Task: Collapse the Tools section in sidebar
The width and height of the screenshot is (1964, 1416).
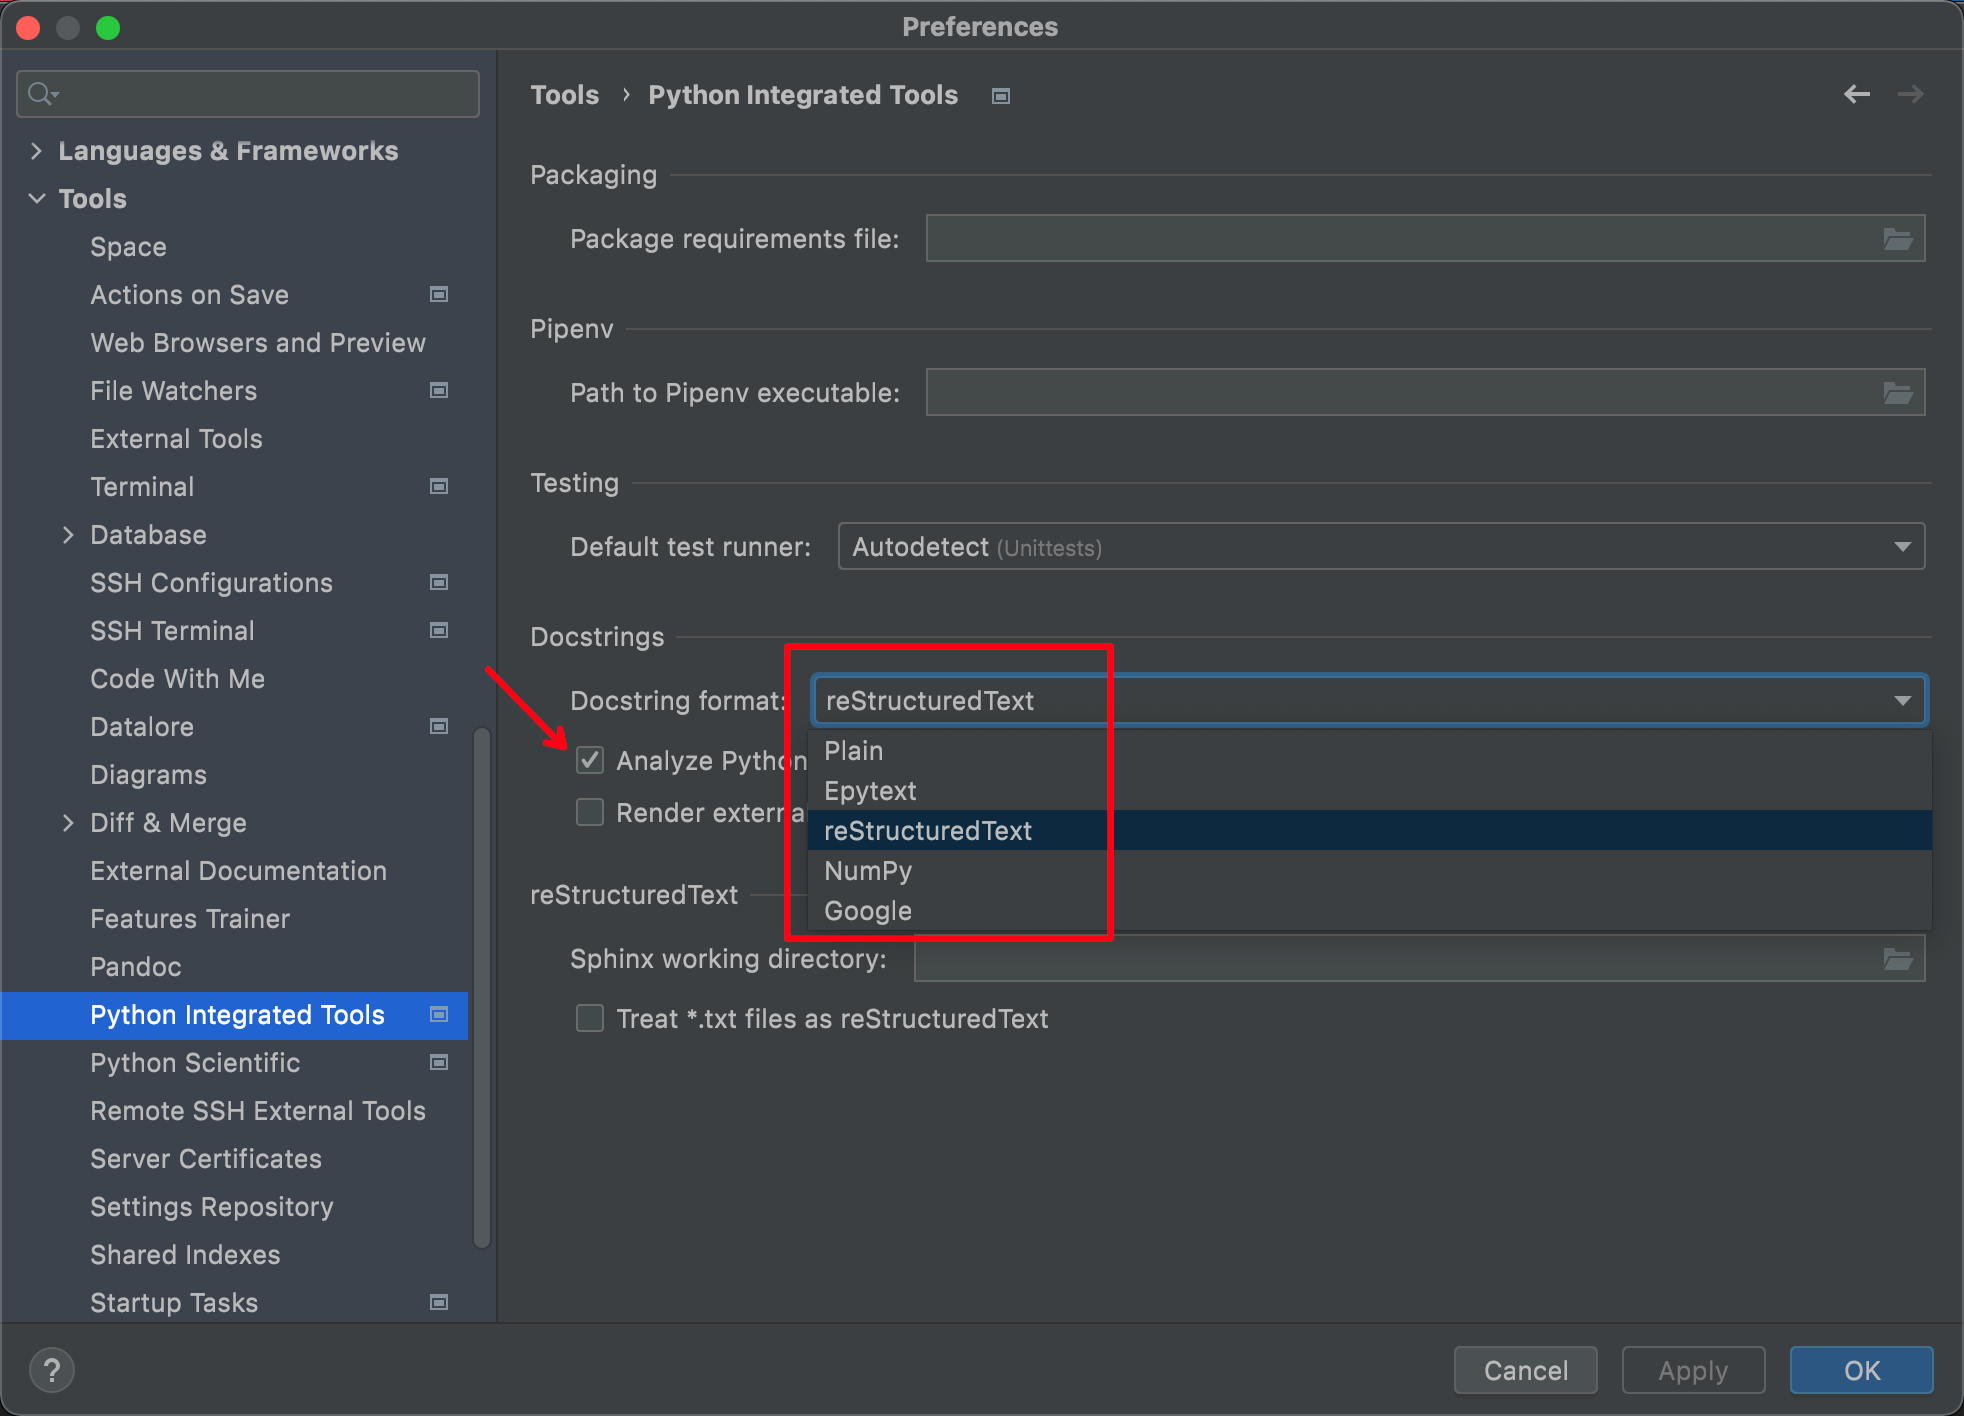Action: 37,198
